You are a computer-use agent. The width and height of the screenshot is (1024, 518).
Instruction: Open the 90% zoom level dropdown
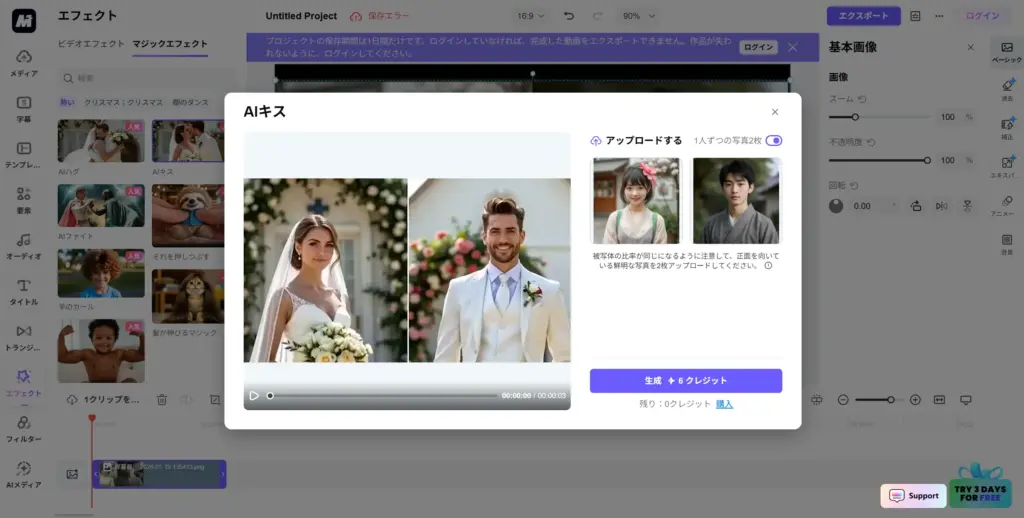639,16
